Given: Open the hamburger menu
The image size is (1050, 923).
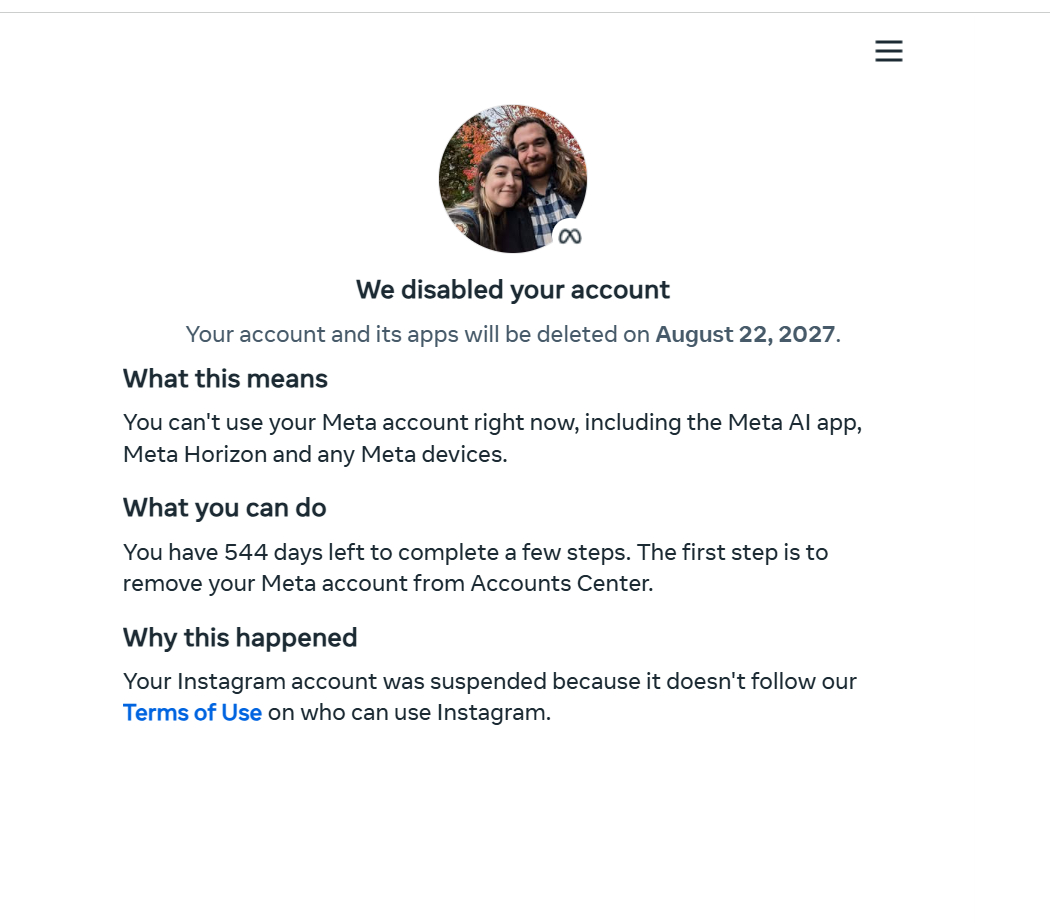Looking at the screenshot, I should tap(888, 52).
